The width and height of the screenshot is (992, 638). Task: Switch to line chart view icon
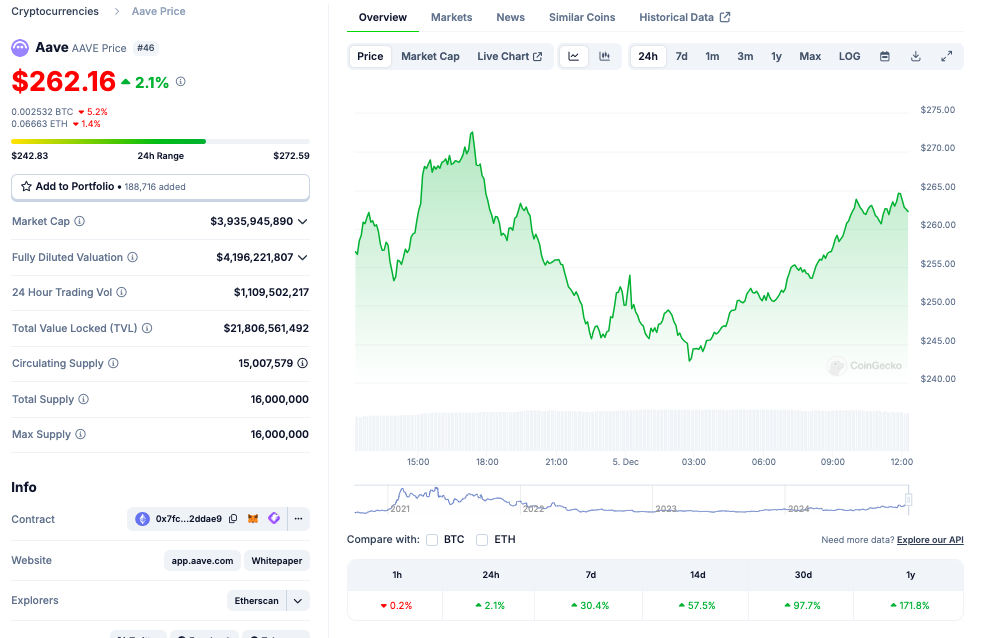pyautogui.click(x=574, y=56)
